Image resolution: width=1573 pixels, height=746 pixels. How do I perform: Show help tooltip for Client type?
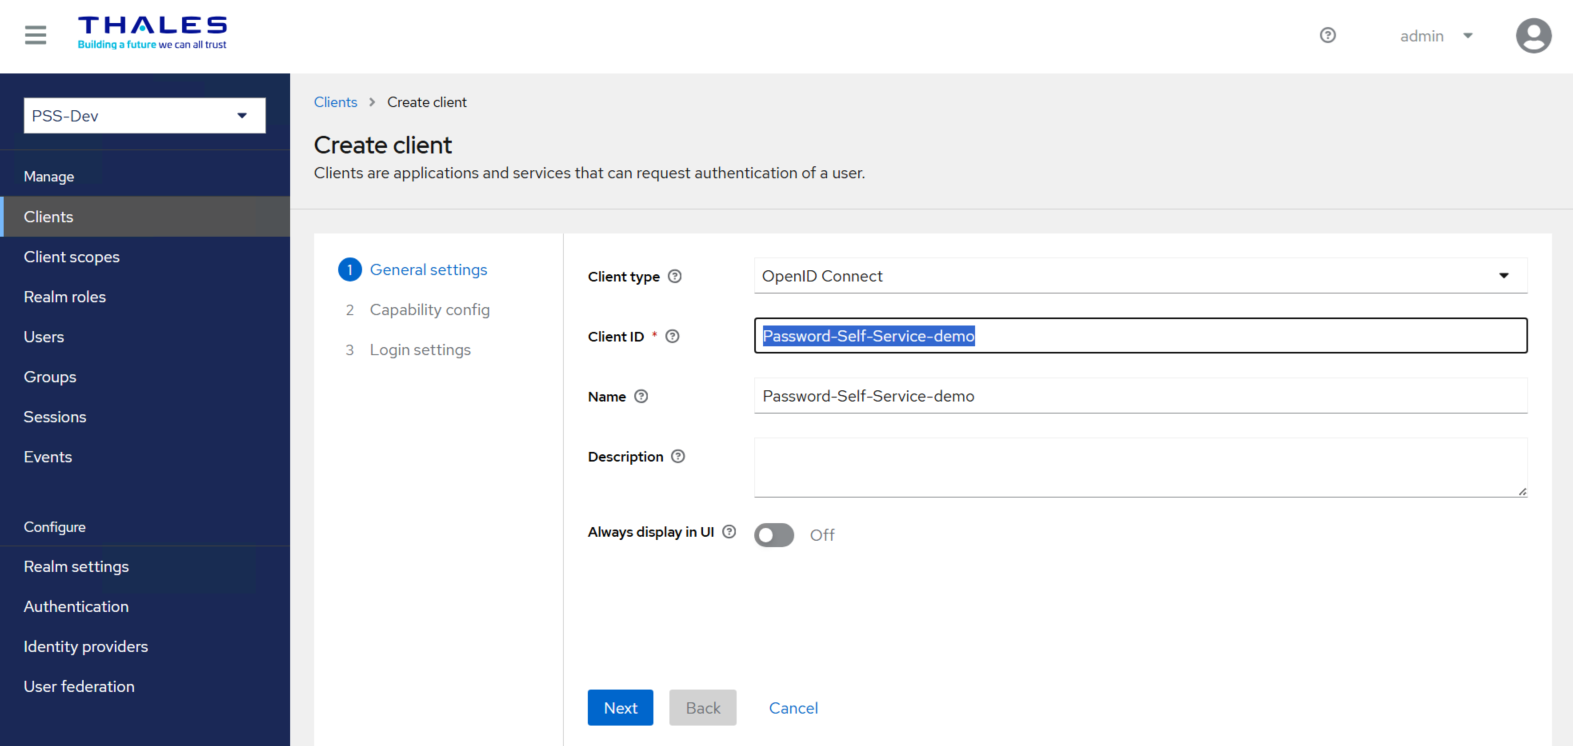[675, 277]
